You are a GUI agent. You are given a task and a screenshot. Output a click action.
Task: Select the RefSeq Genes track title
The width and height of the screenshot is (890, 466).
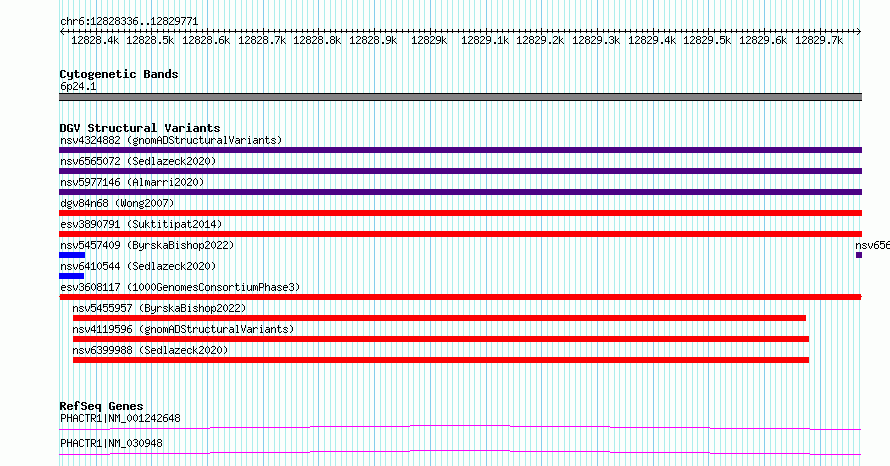point(101,406)
